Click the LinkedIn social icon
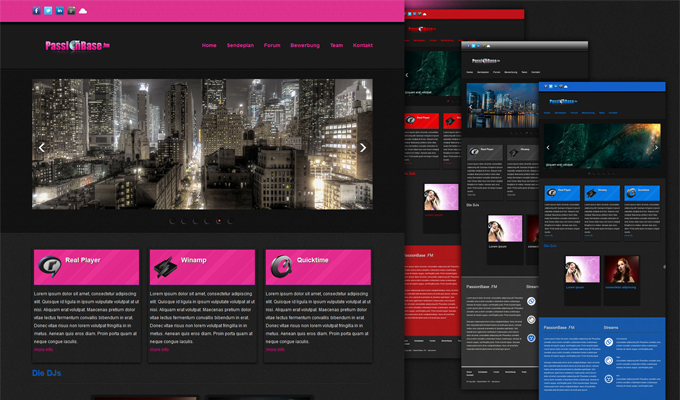 pos(60,10)
